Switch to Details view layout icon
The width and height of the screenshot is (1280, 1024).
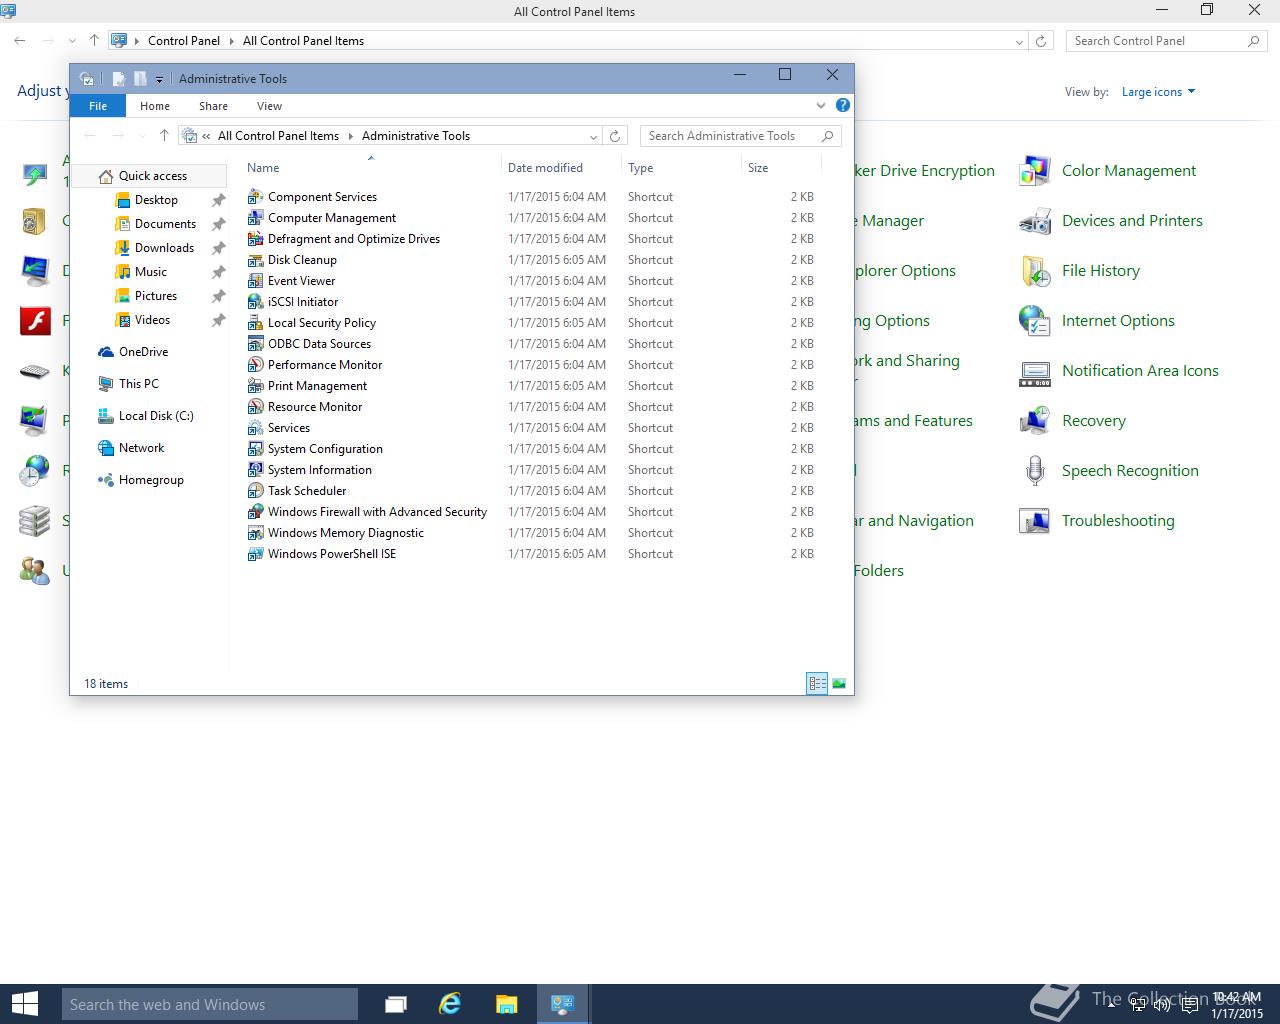click(817, 684)
